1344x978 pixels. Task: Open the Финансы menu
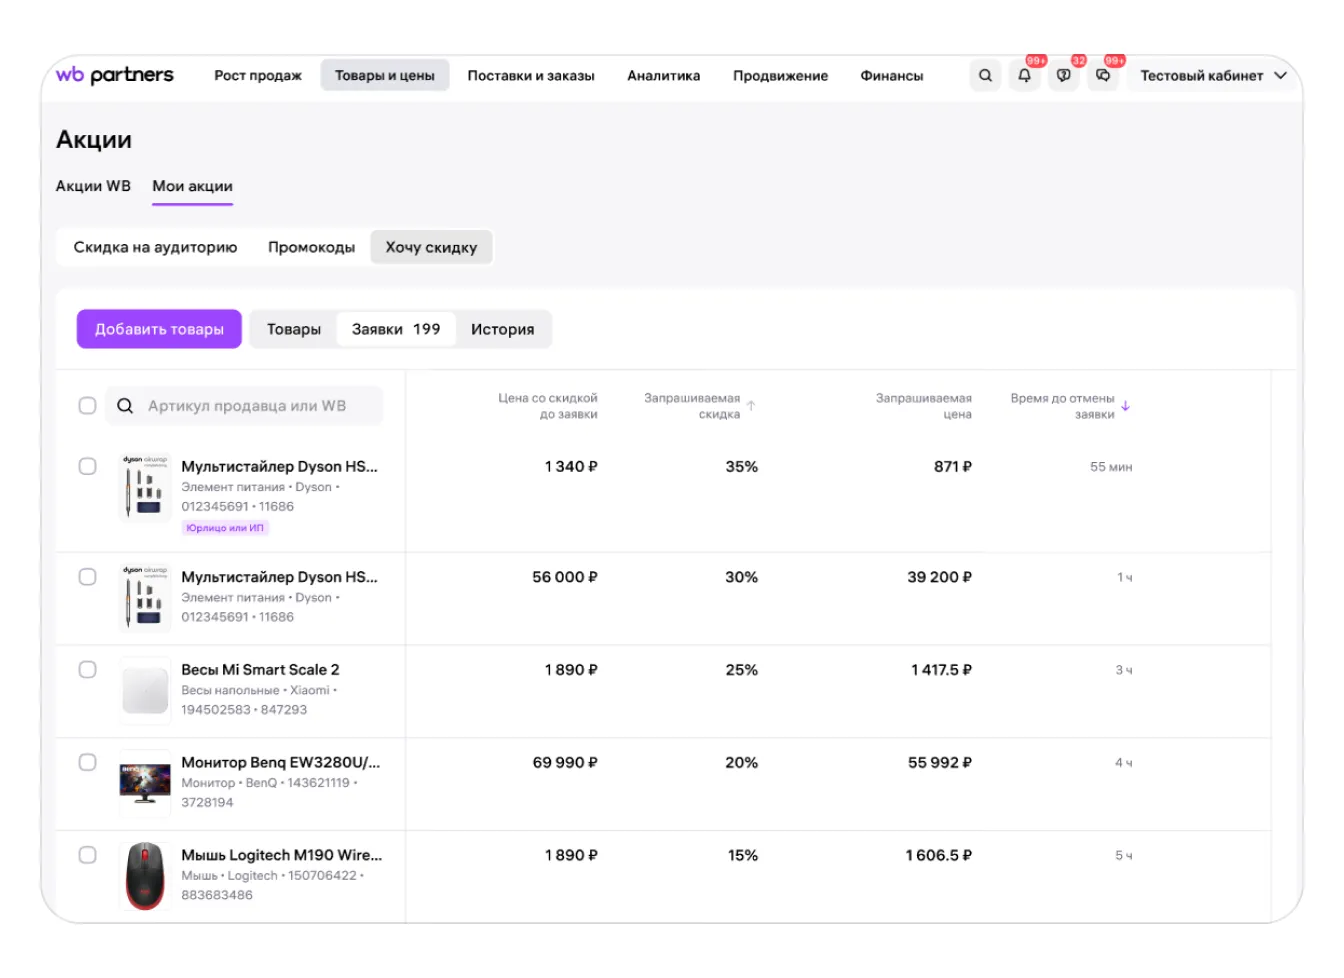[892, 76]
